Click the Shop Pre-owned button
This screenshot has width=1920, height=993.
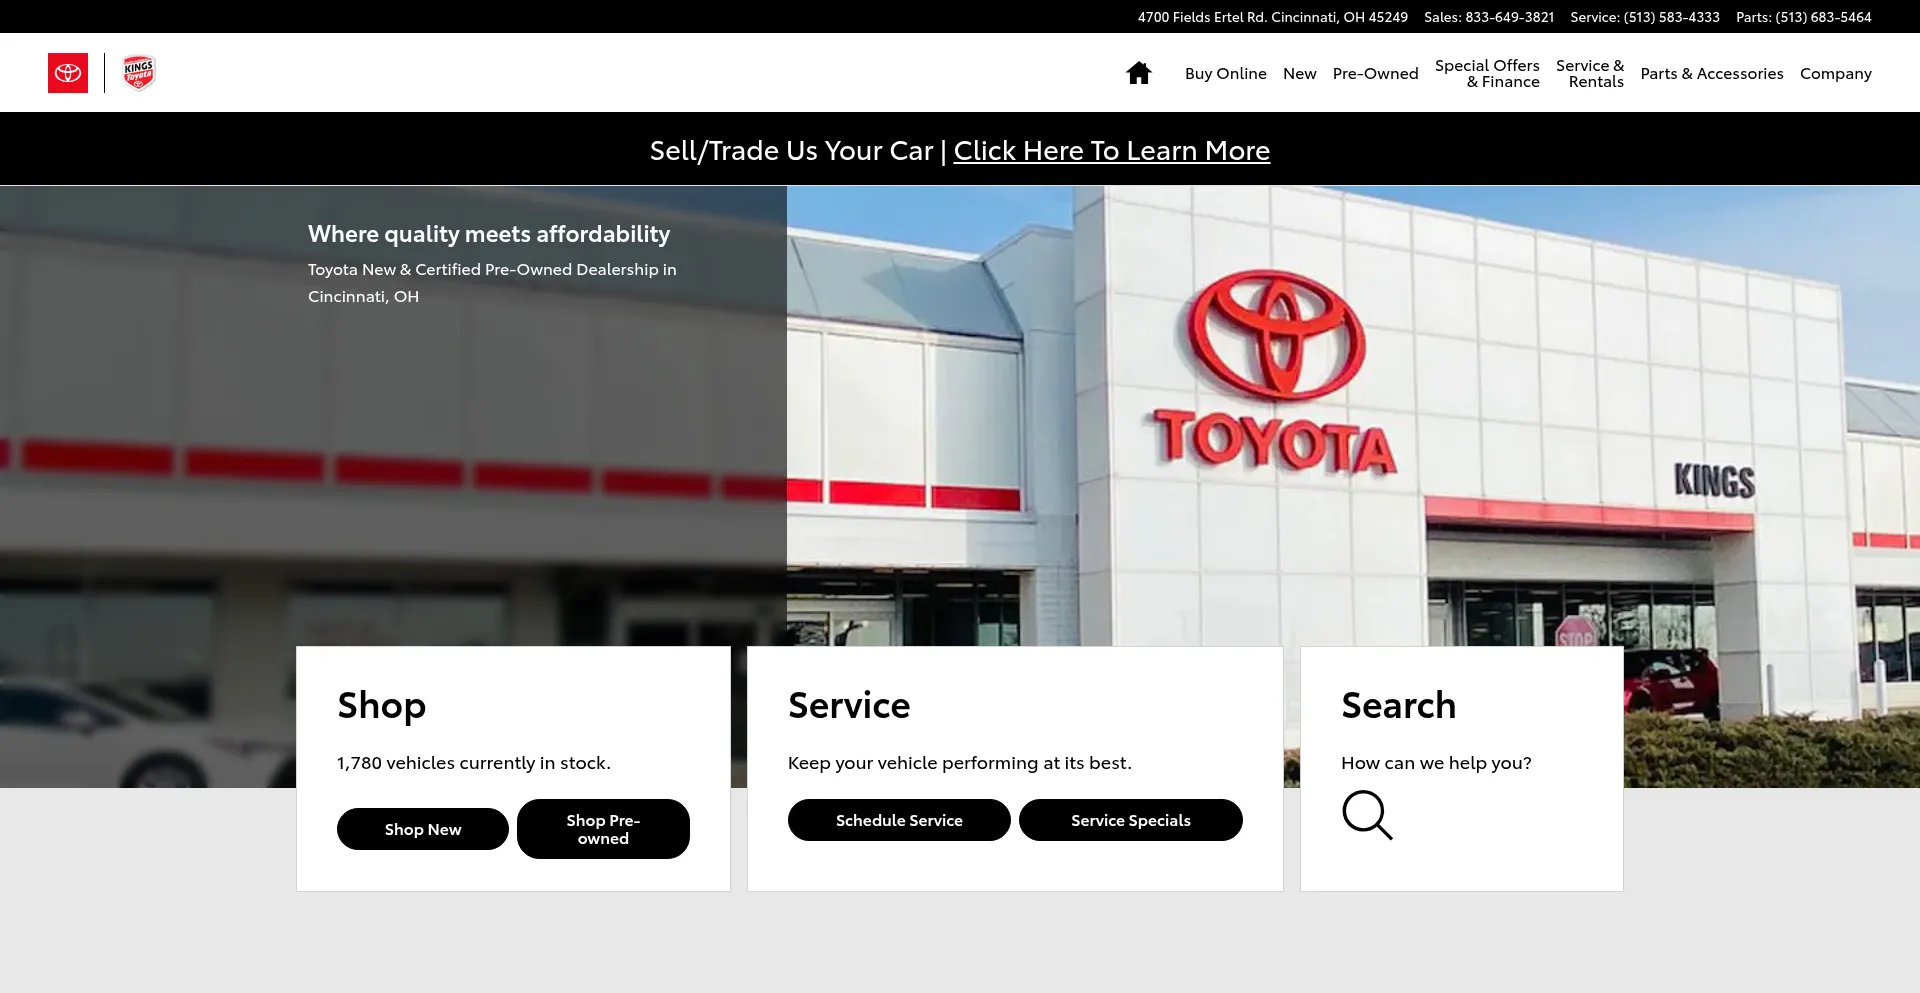click(x=603, y=829)
